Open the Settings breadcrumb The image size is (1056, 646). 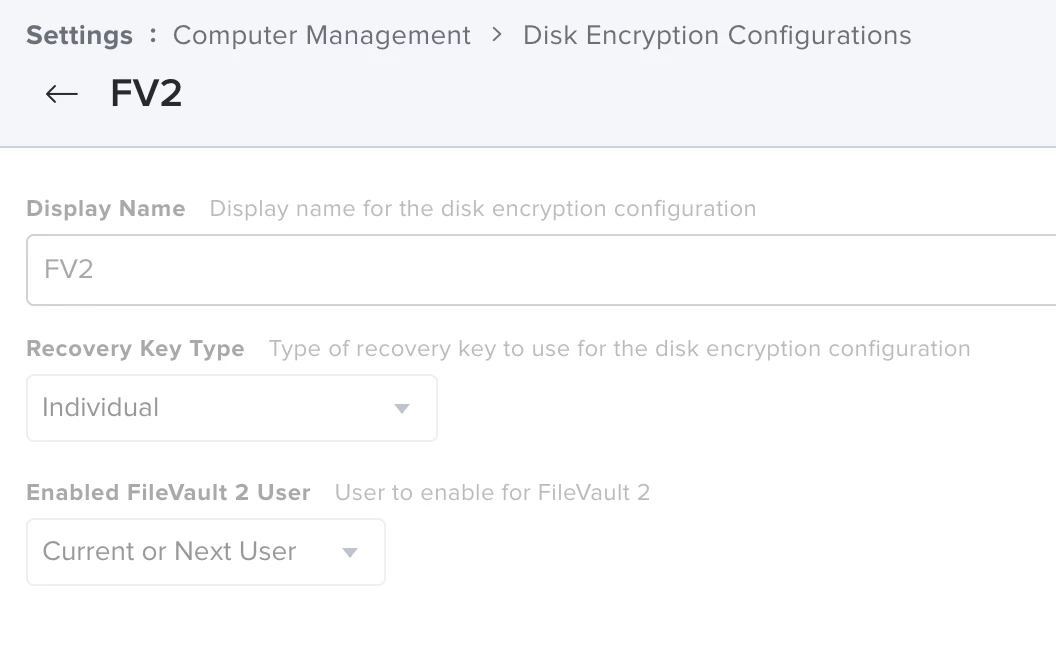tap(79, 36)
